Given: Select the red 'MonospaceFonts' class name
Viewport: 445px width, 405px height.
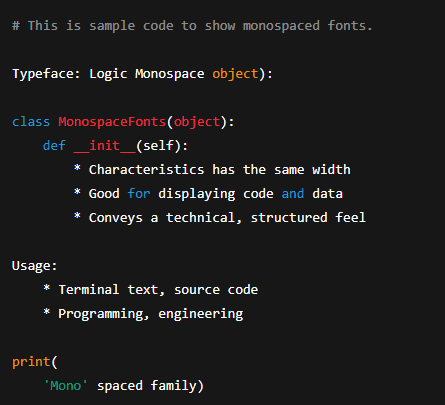Looking at the screenshot, I should [112, 122].
